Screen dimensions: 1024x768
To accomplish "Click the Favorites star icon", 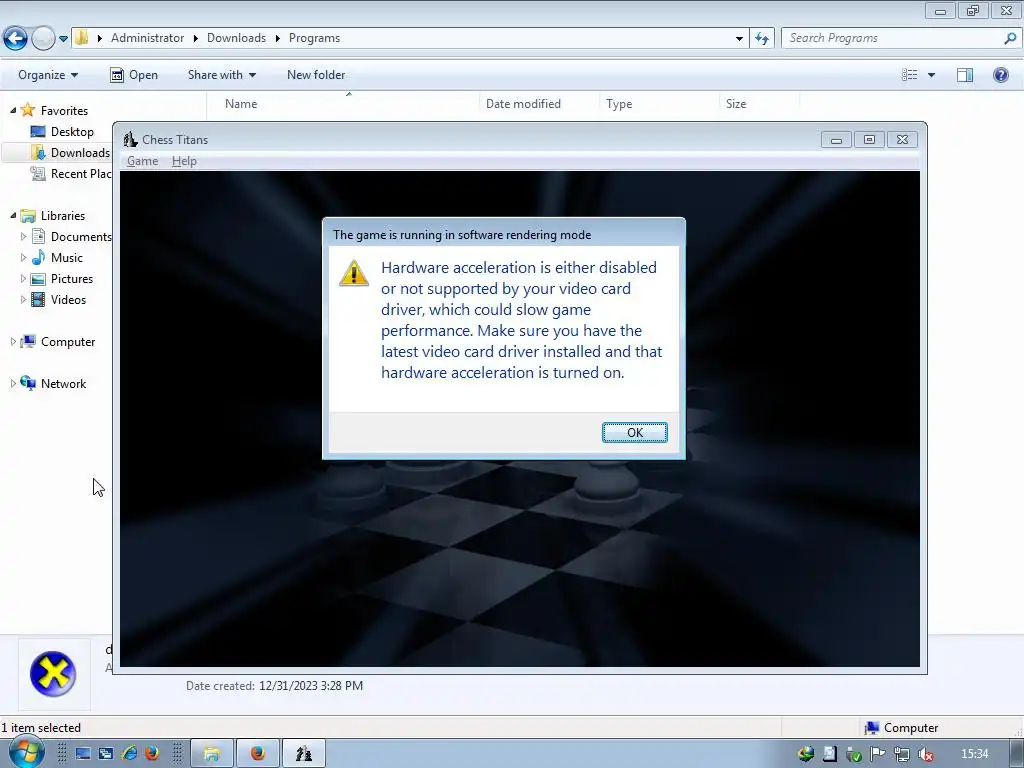I will [x=28, y=110].
